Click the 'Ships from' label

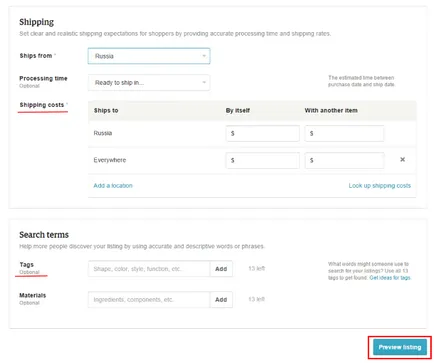(36, 56)
